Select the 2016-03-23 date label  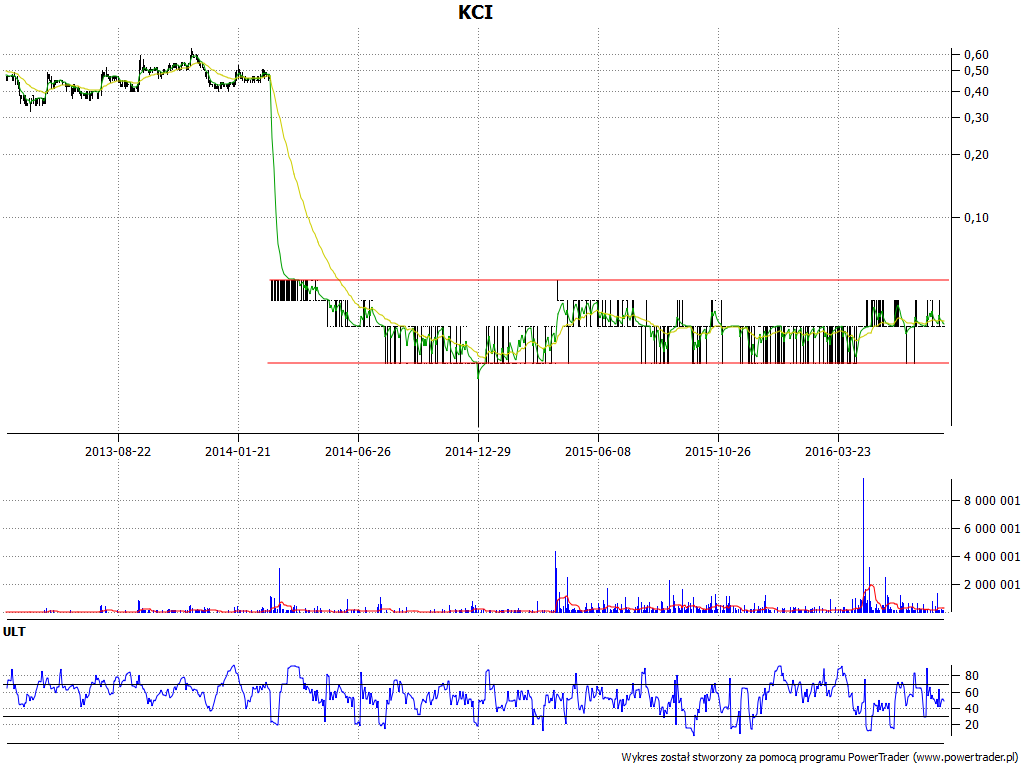coord(838,451)
